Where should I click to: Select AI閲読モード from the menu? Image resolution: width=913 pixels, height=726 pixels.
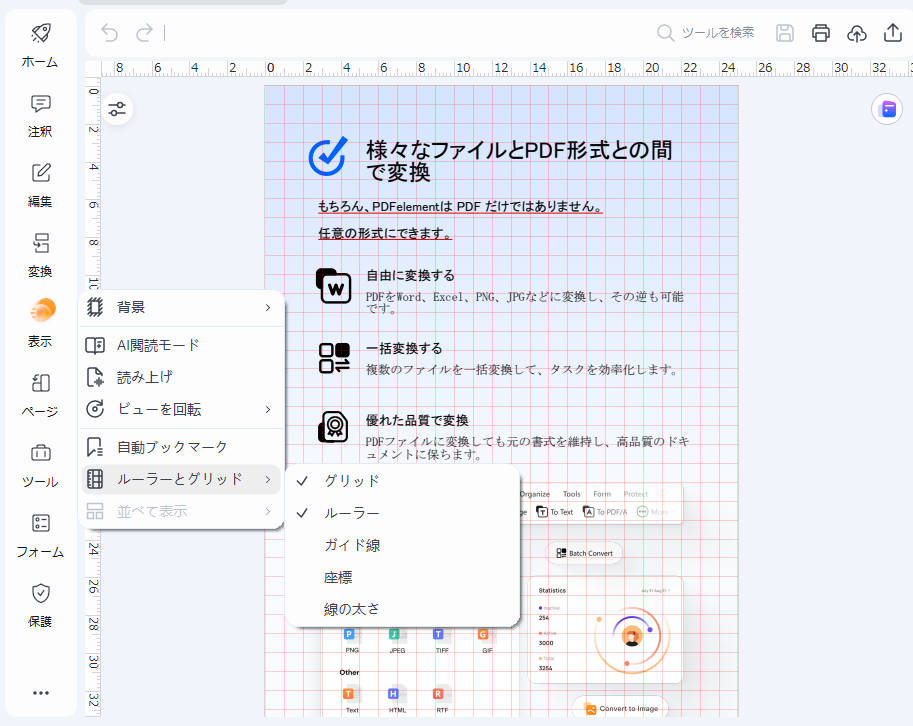point(180,345)
